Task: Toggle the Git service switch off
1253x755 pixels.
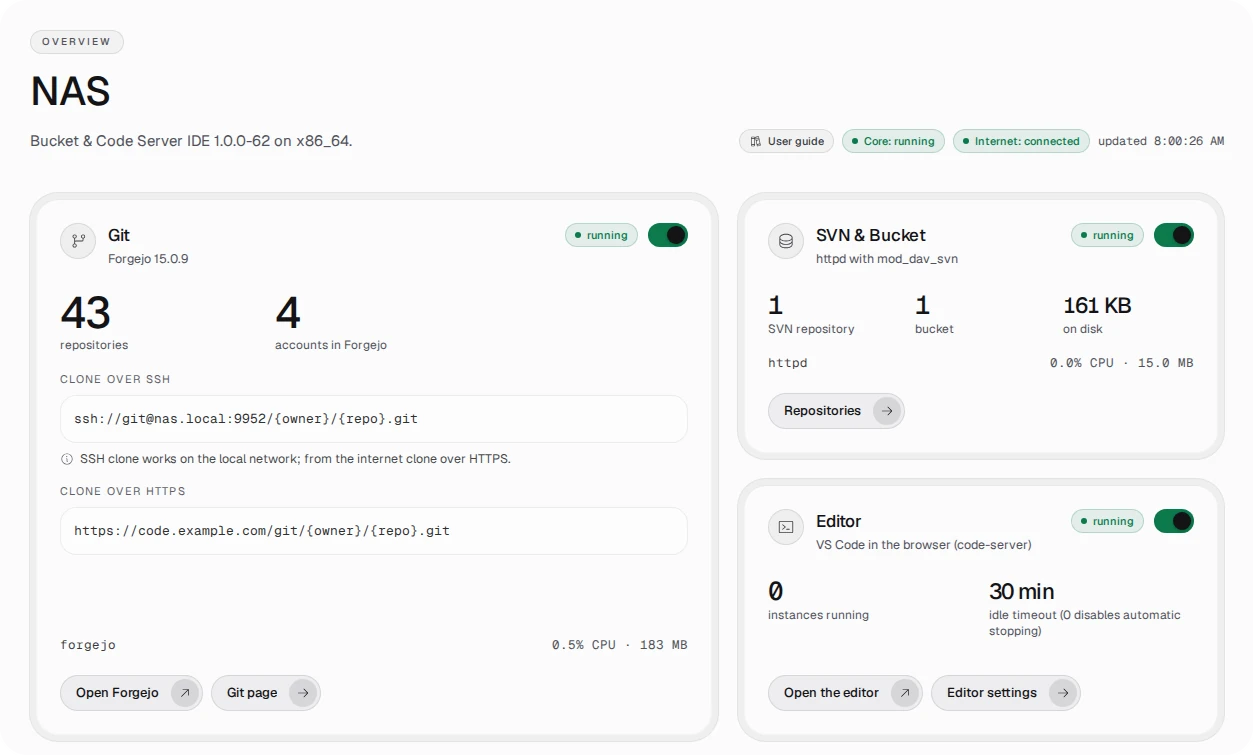Action: click(668, 235)
